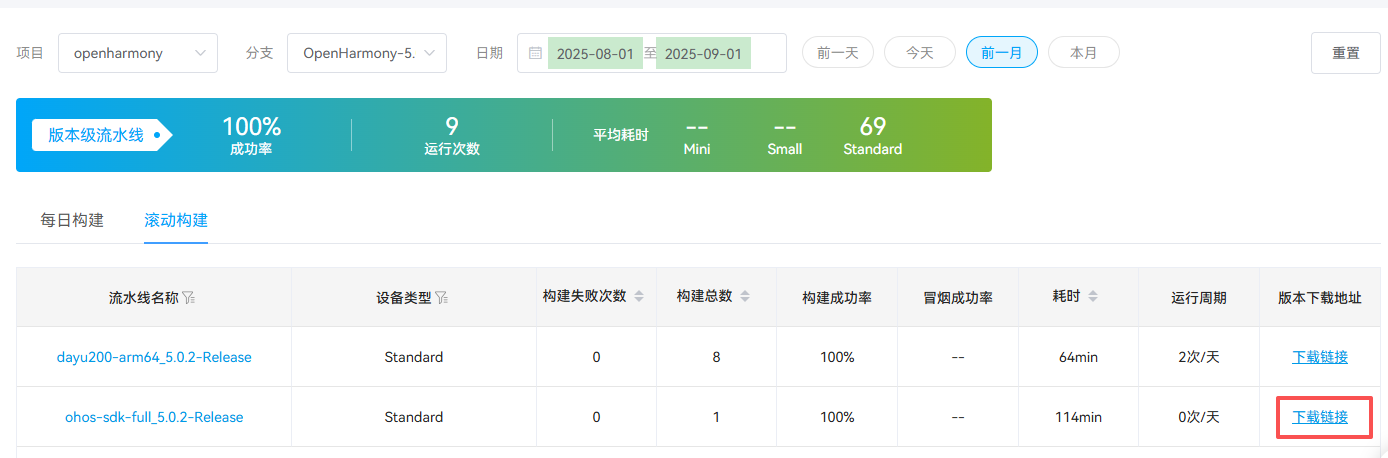The height and width of the screenshot is (458, 1388).
Task: Open dayu200-arm64_5.0.2-Release pipeline link
Action: tap(154, 357)
